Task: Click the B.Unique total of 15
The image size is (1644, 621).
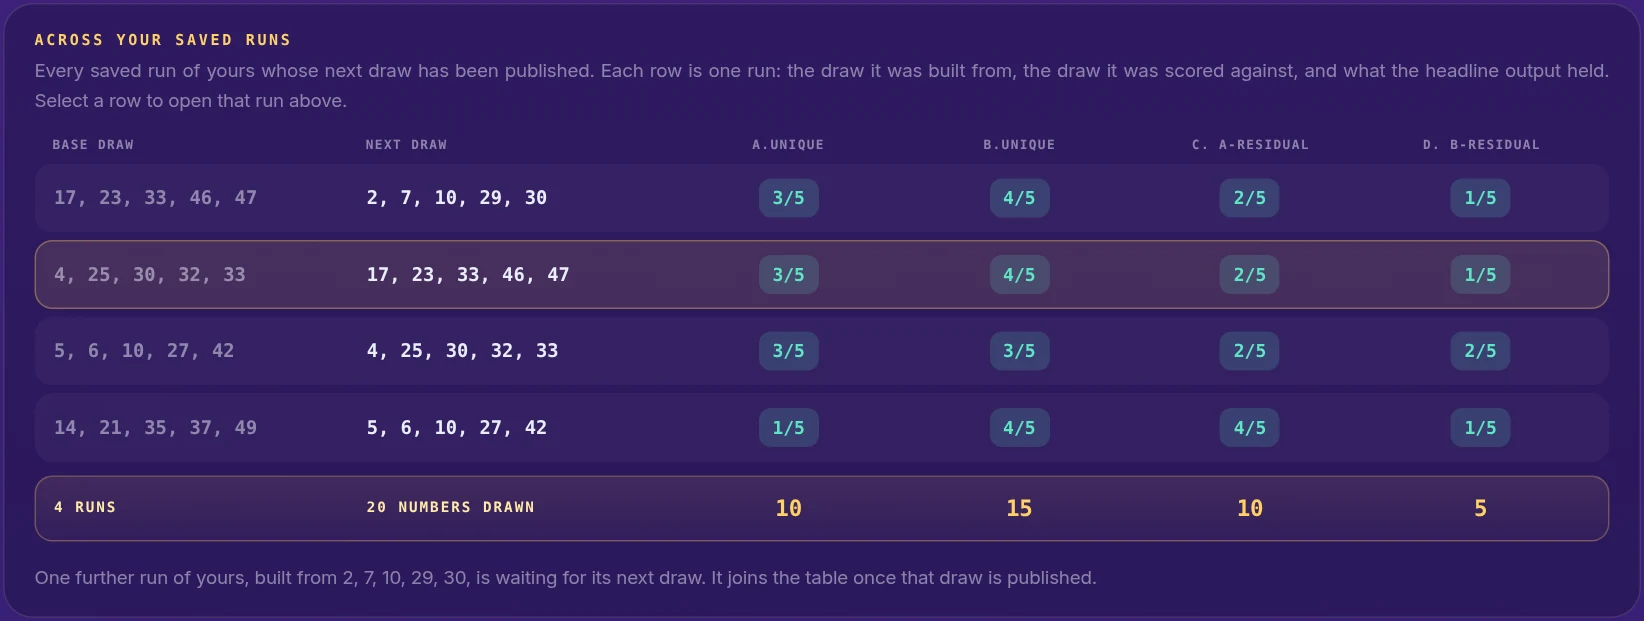Action: point(1019,508)
